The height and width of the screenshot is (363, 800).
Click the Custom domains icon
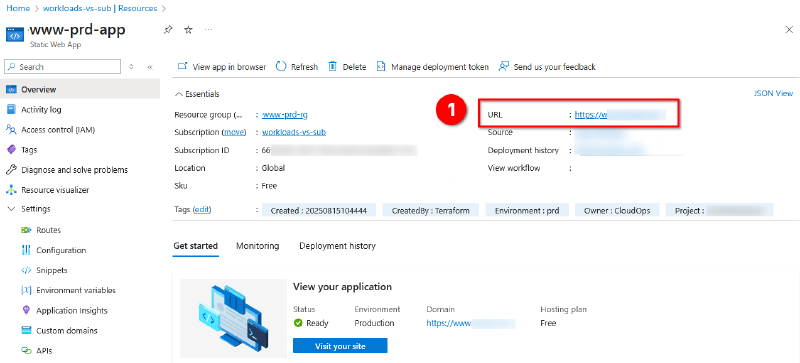coord(27,330)
